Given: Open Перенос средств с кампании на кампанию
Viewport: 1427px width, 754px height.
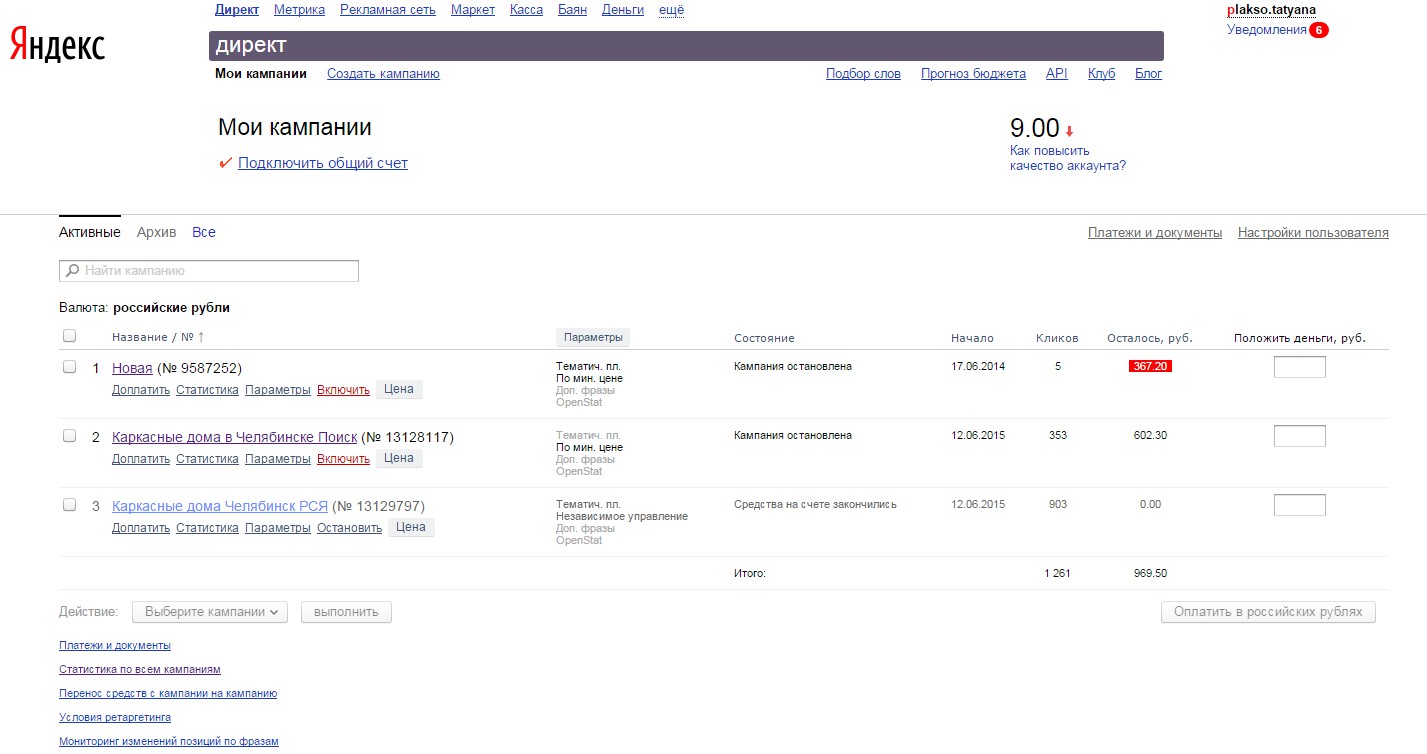Looking at the screenshot, I should [168, 694].
